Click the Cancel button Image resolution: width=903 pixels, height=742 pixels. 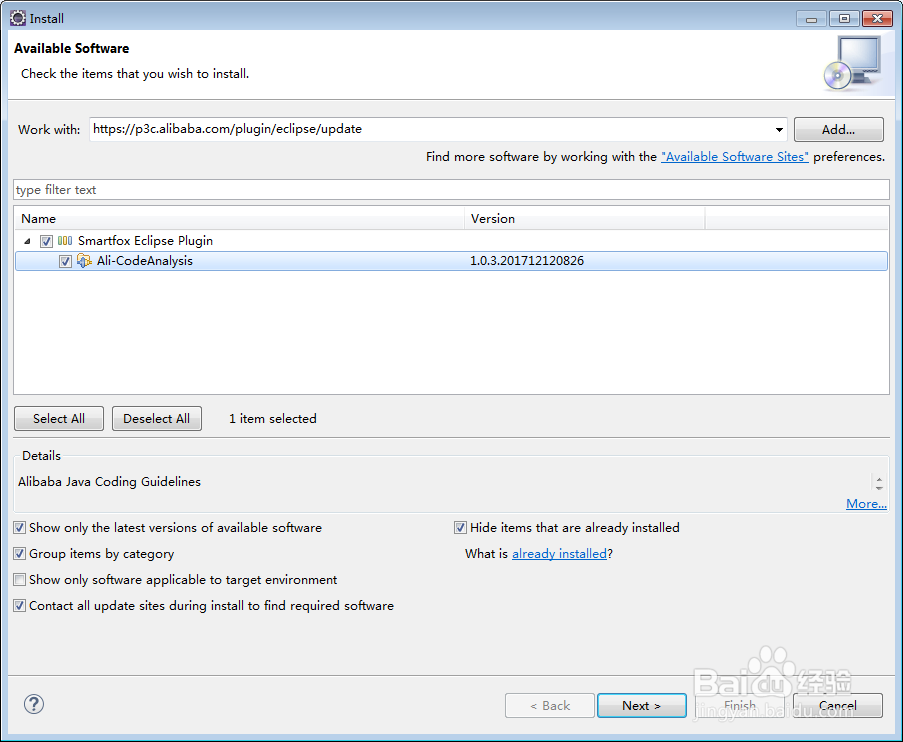point(837,705)
